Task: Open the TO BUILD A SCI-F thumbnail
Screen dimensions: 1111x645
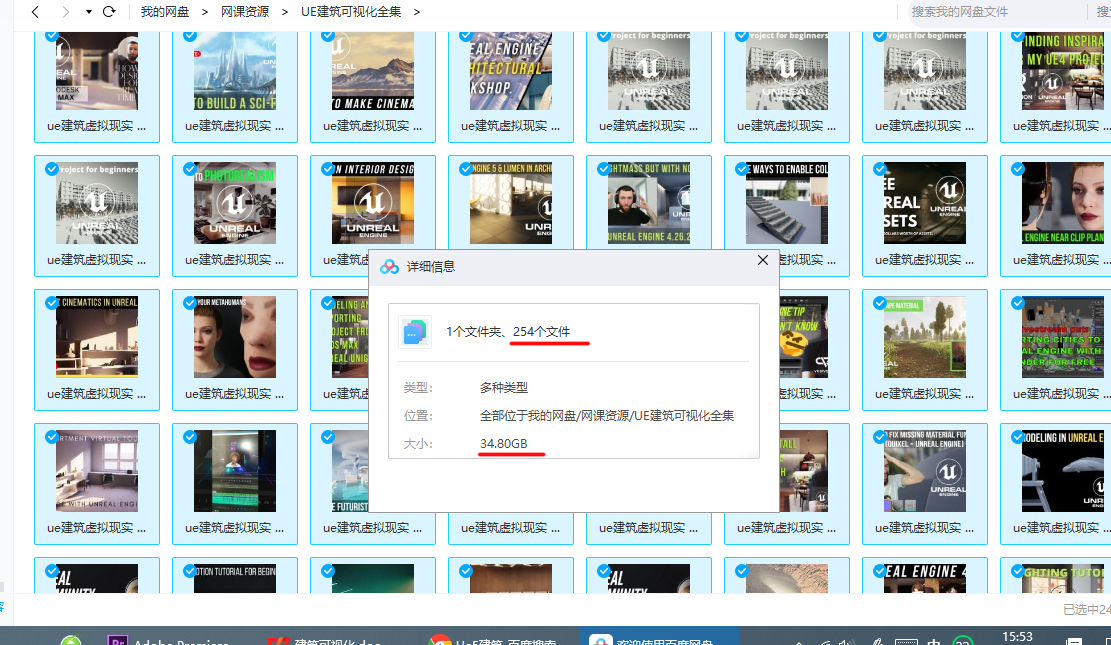Action: 235,71
